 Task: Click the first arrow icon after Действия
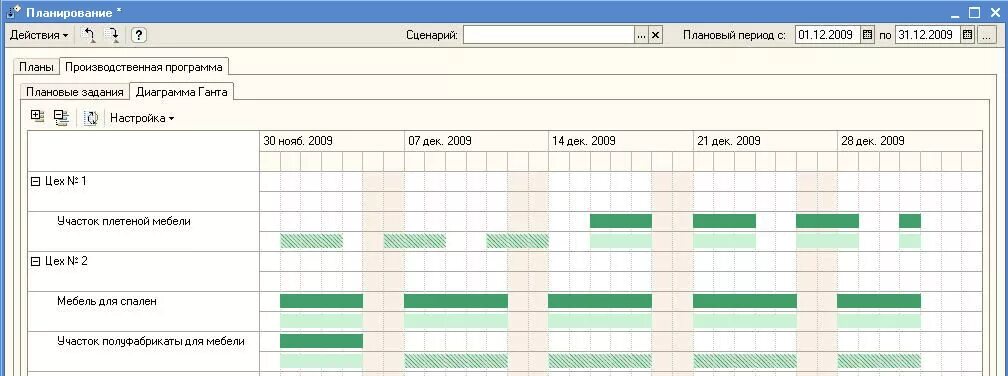coord(89,35)
